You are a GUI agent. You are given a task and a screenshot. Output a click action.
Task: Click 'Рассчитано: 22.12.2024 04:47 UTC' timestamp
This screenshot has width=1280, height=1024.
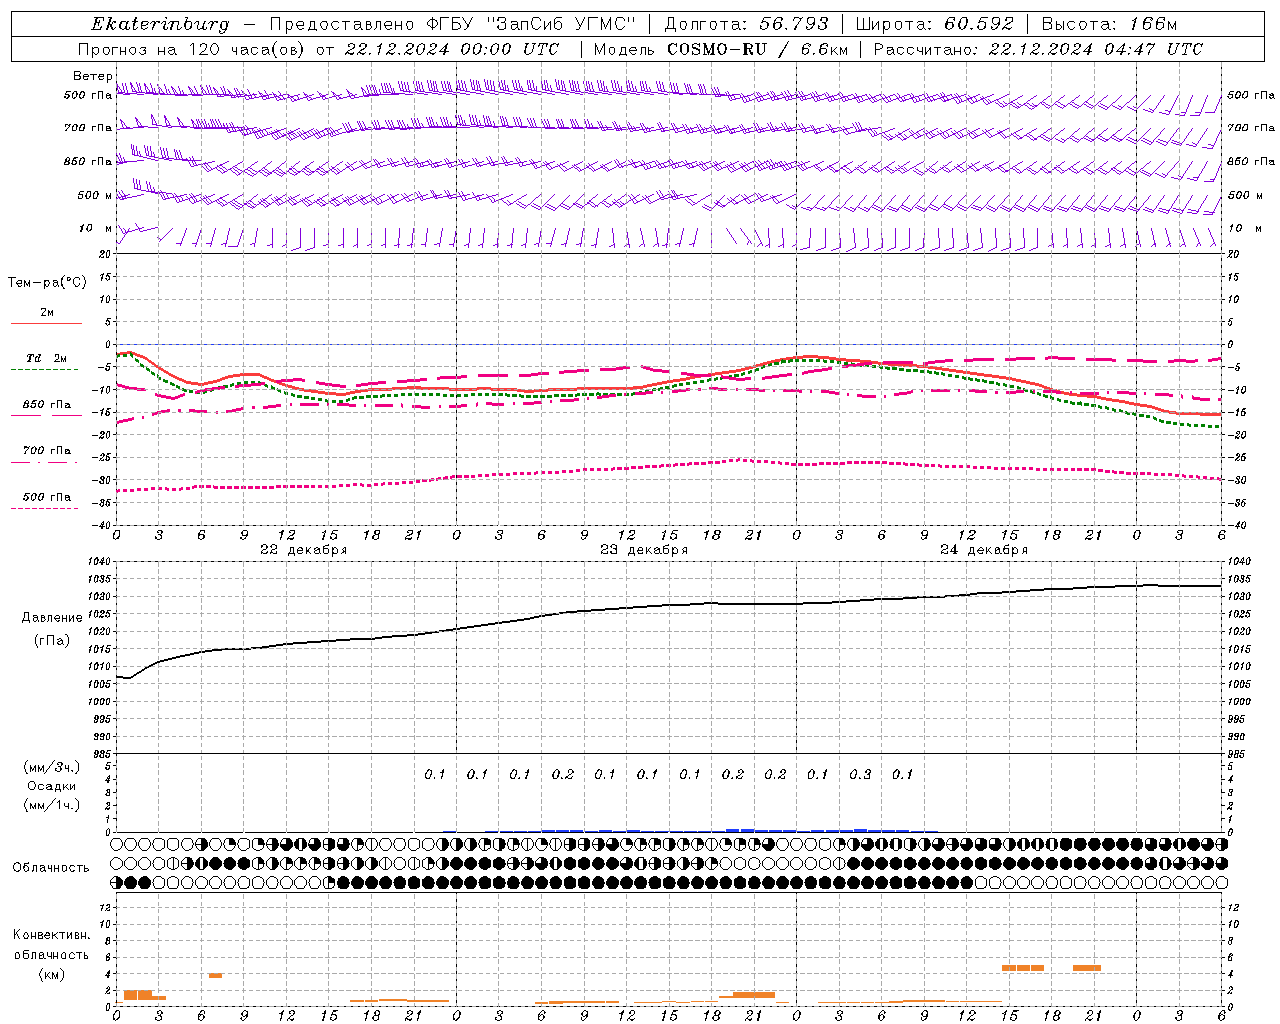[x=1038, y=49]
